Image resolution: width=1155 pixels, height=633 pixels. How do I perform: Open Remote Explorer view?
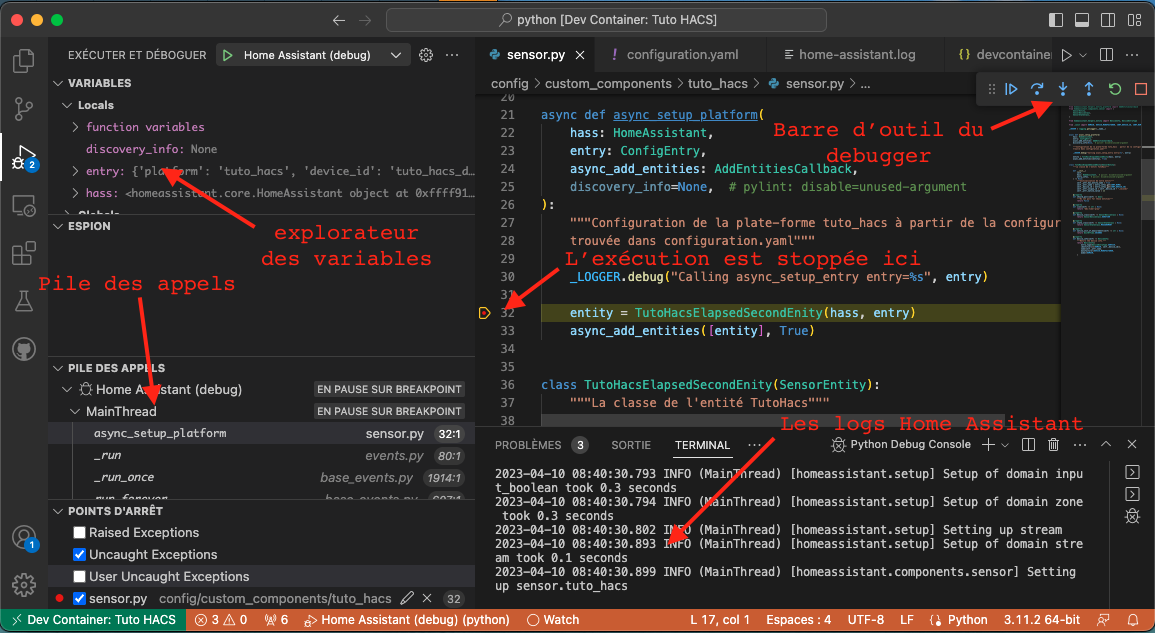coord(24,206)
